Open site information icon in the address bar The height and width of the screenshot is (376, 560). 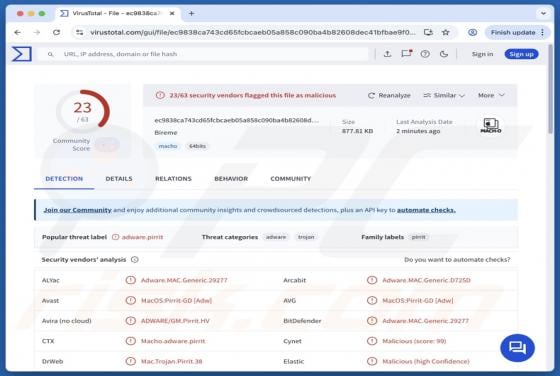(x=80, y=32)
